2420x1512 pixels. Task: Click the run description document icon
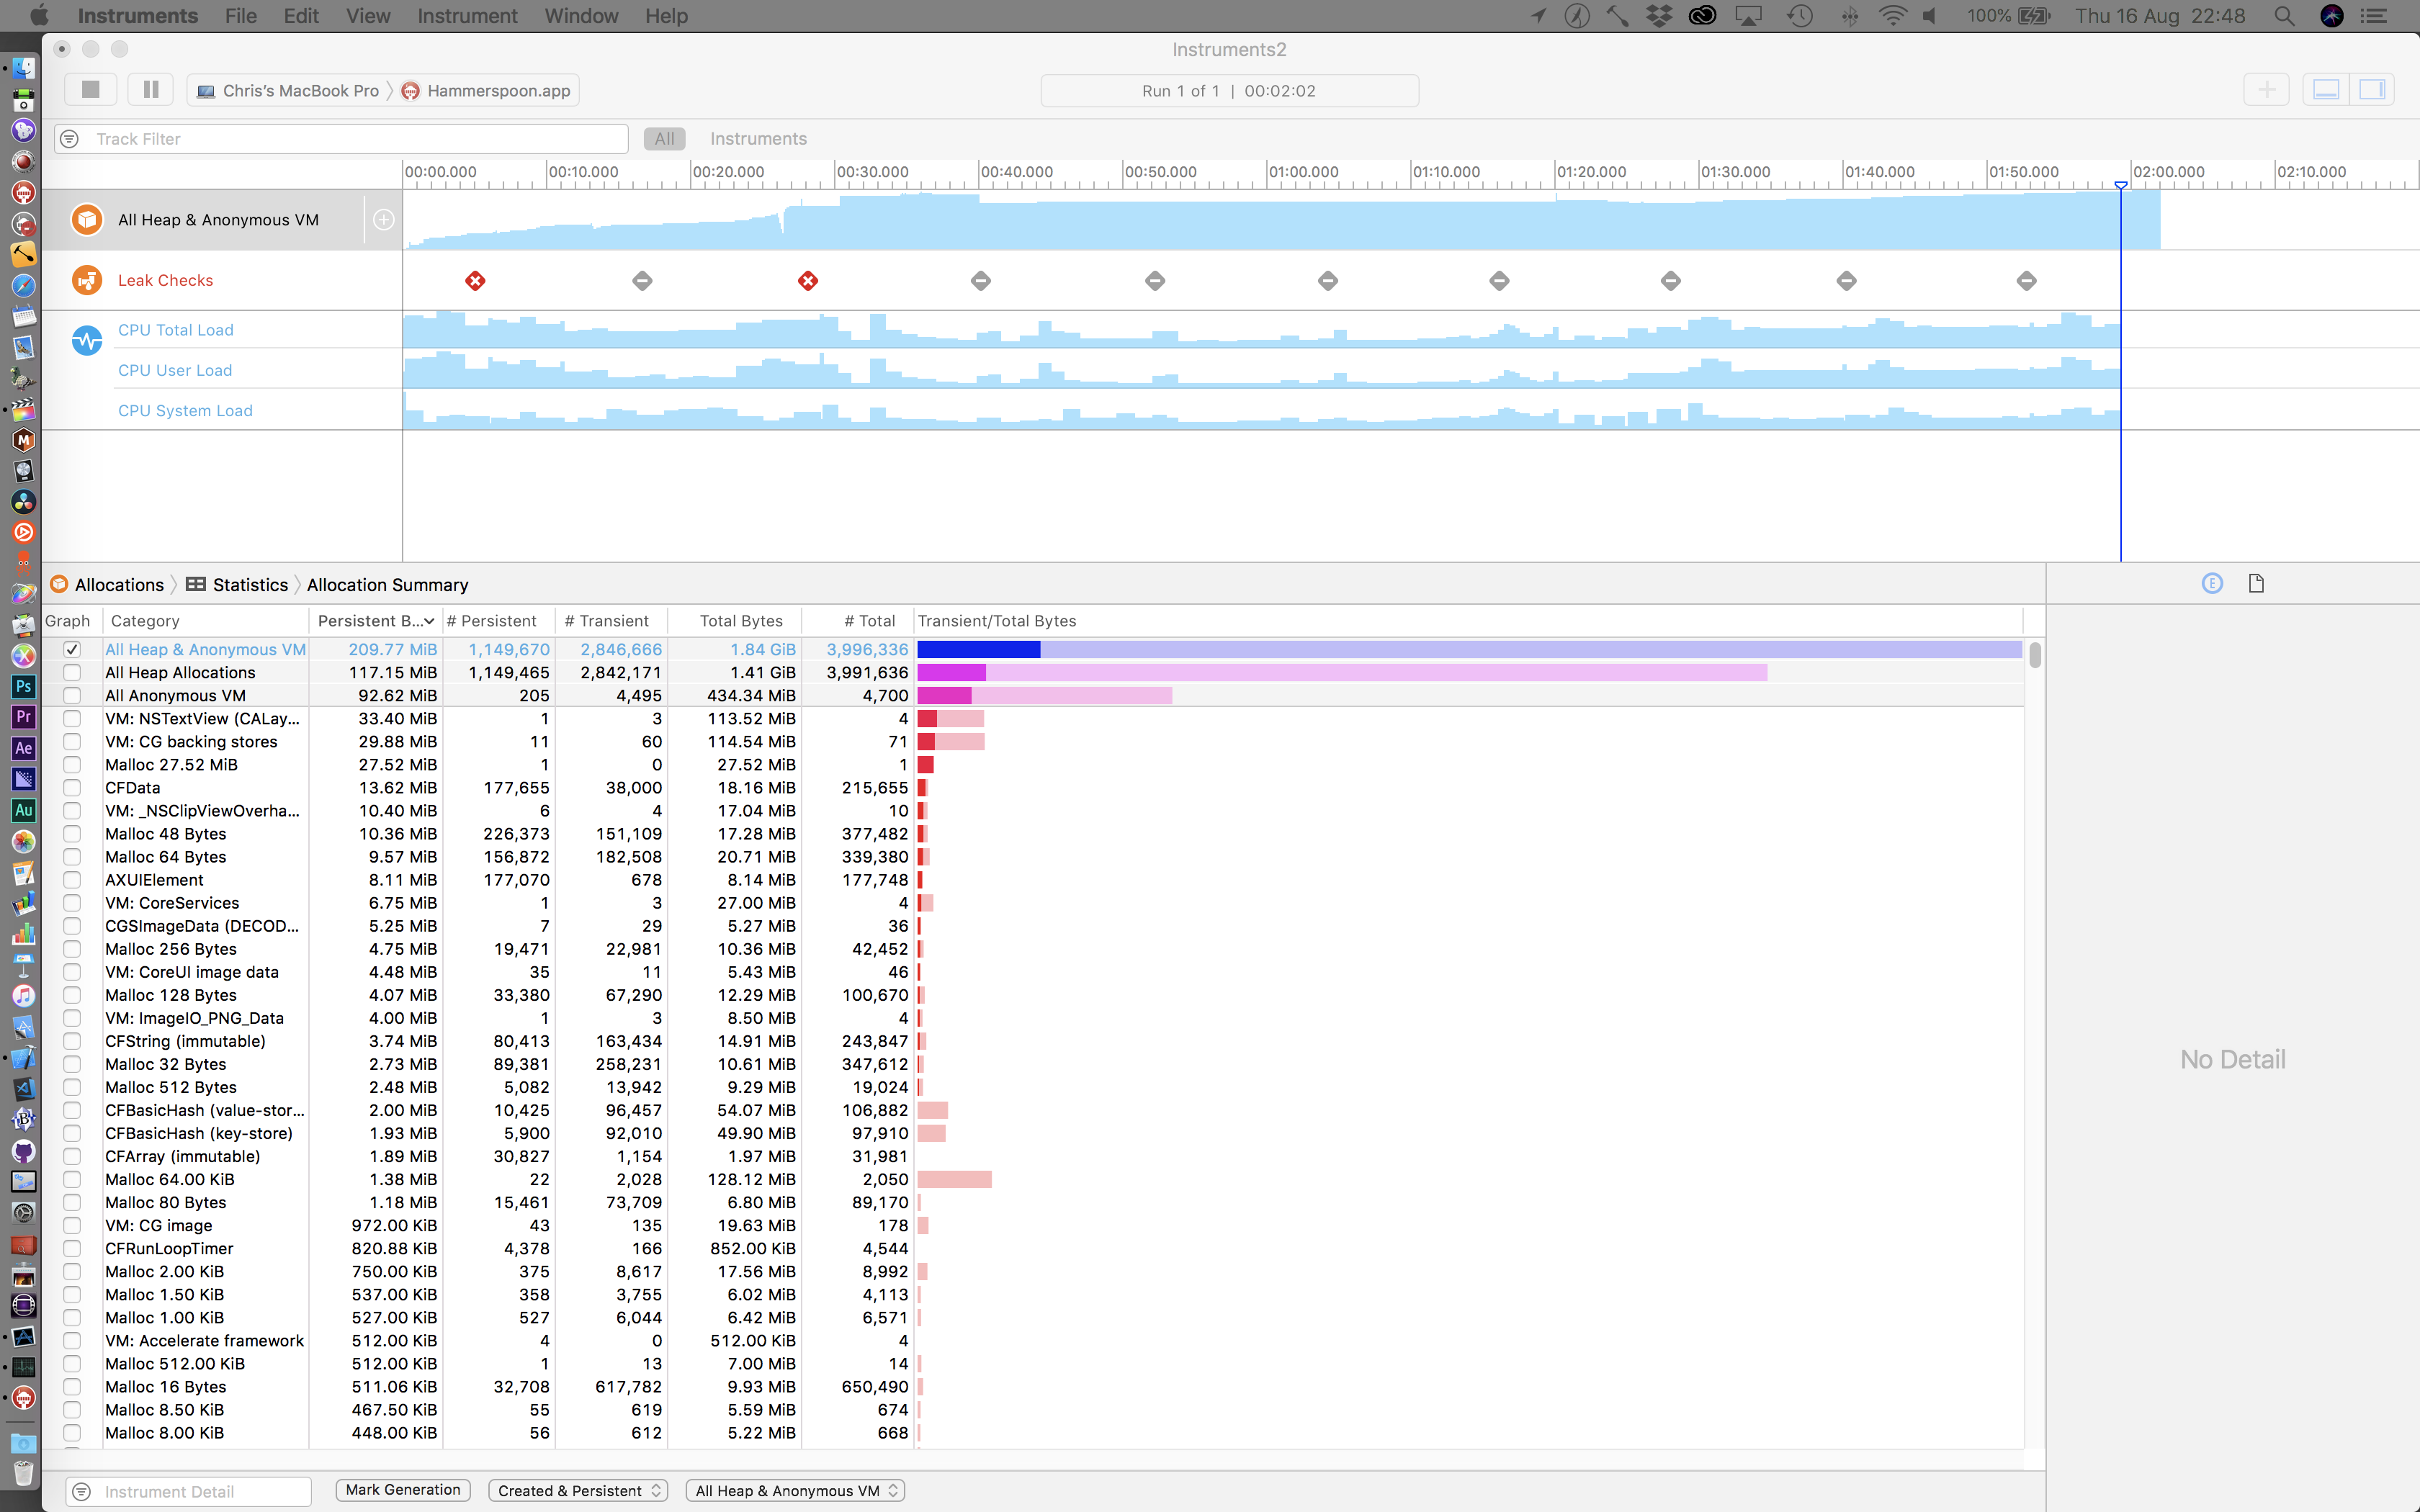pos(2257,583)
